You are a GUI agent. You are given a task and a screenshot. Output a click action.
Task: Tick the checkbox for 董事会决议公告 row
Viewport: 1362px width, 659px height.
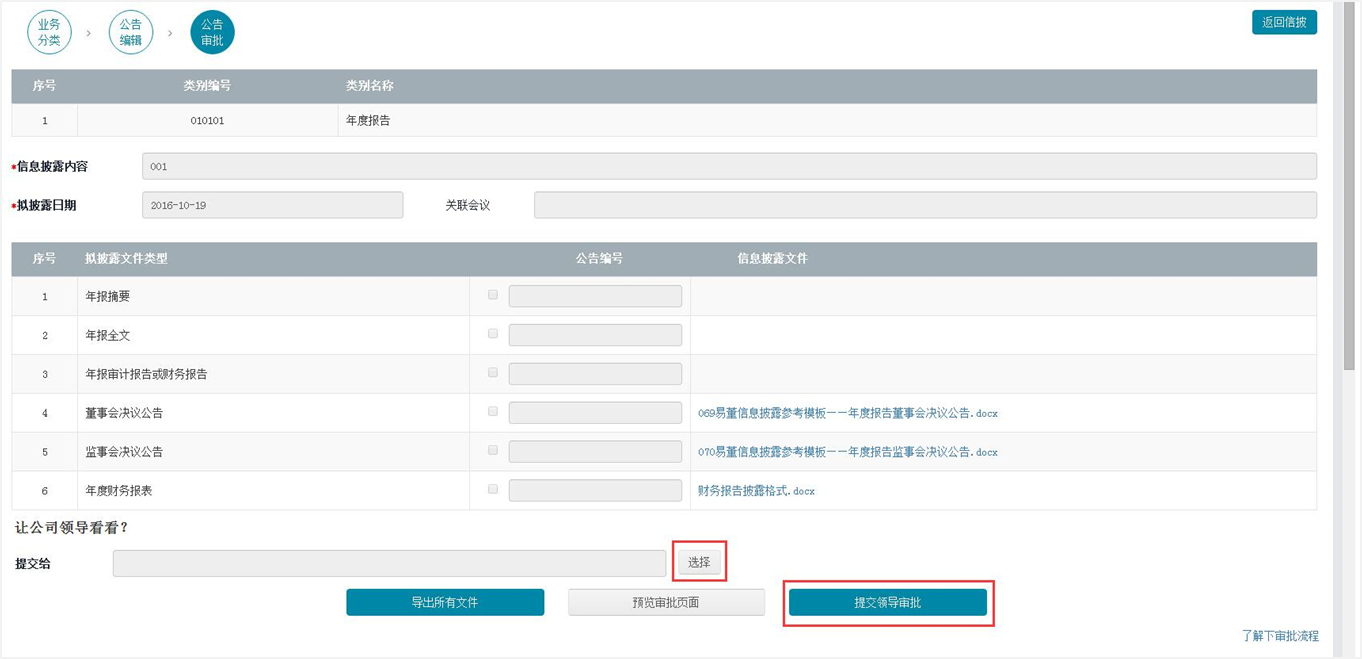pyautogui.click(x=493, y=412)
